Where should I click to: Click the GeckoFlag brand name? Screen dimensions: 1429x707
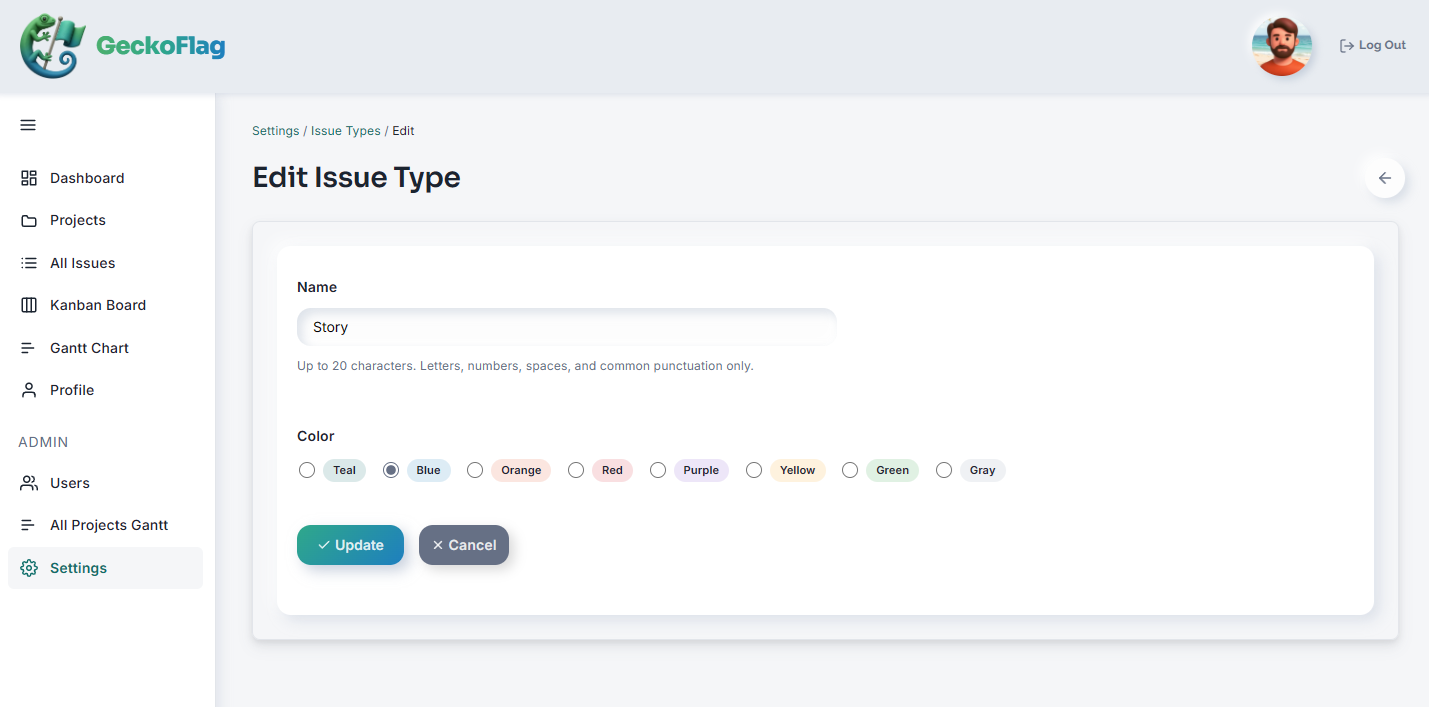(x=160, y=46)
